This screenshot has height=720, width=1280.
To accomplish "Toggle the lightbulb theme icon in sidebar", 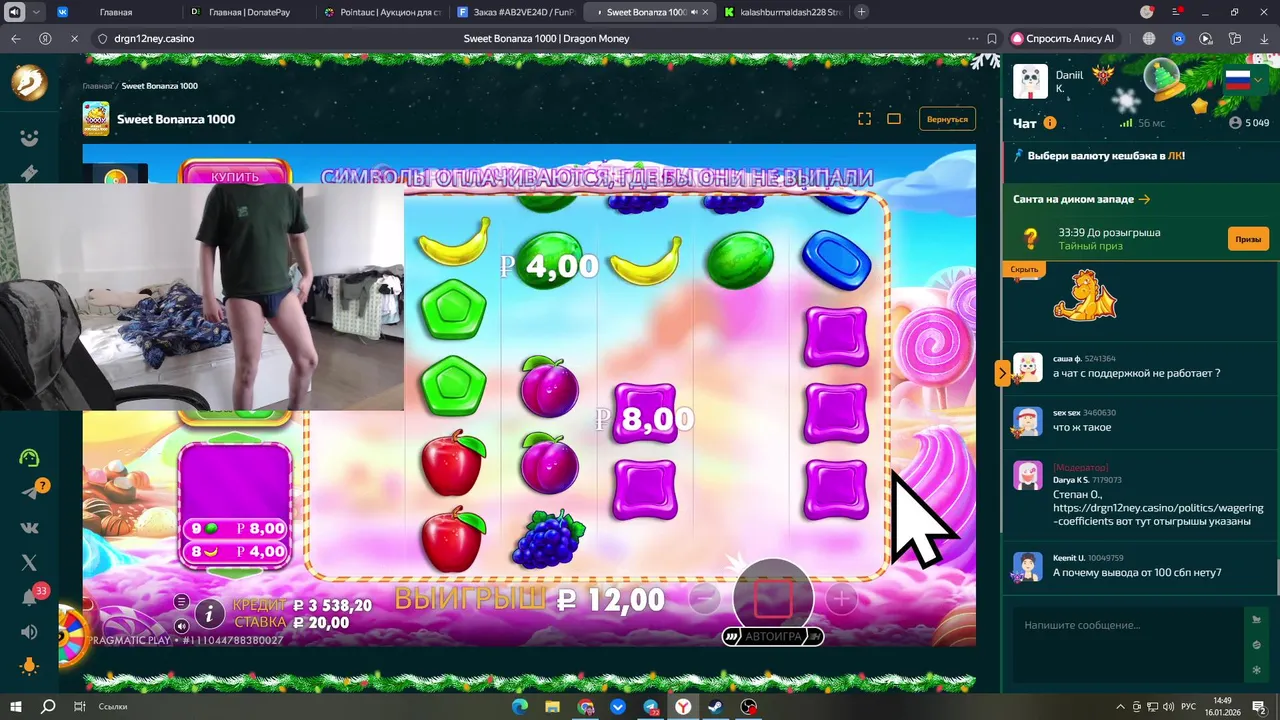I will point(29,666).
